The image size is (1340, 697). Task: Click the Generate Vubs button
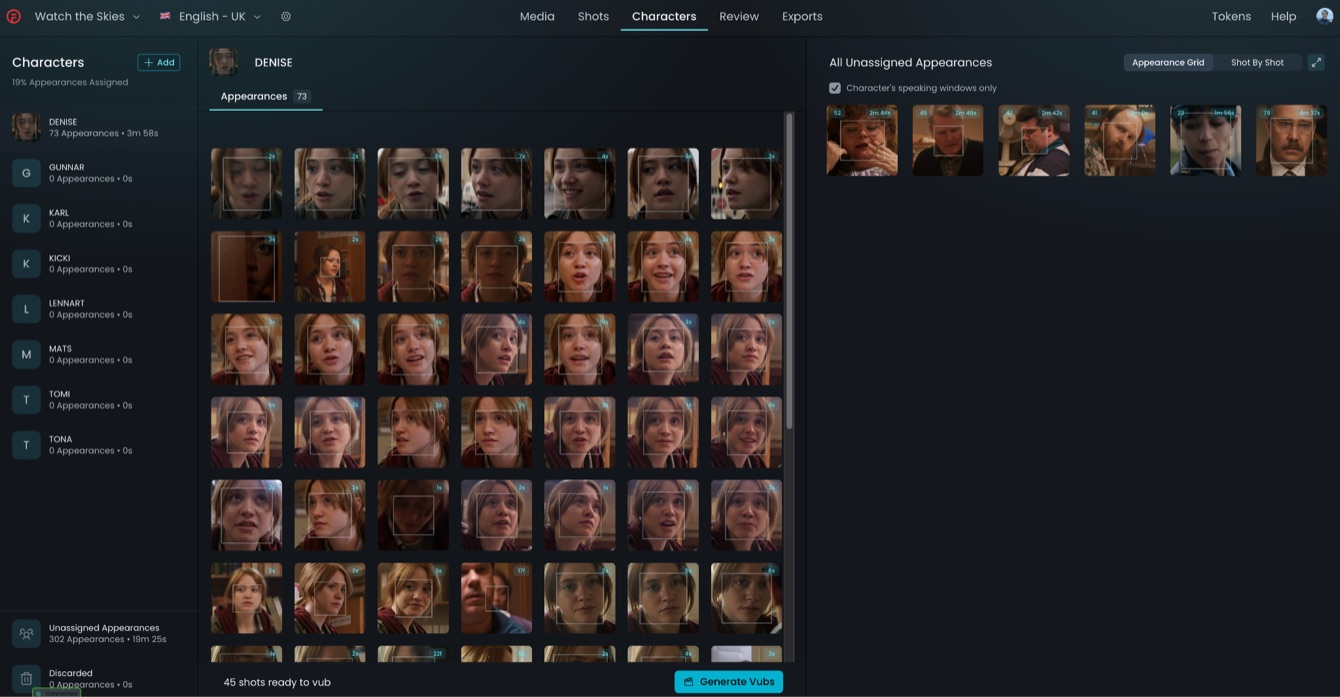[x=729, y=682]
